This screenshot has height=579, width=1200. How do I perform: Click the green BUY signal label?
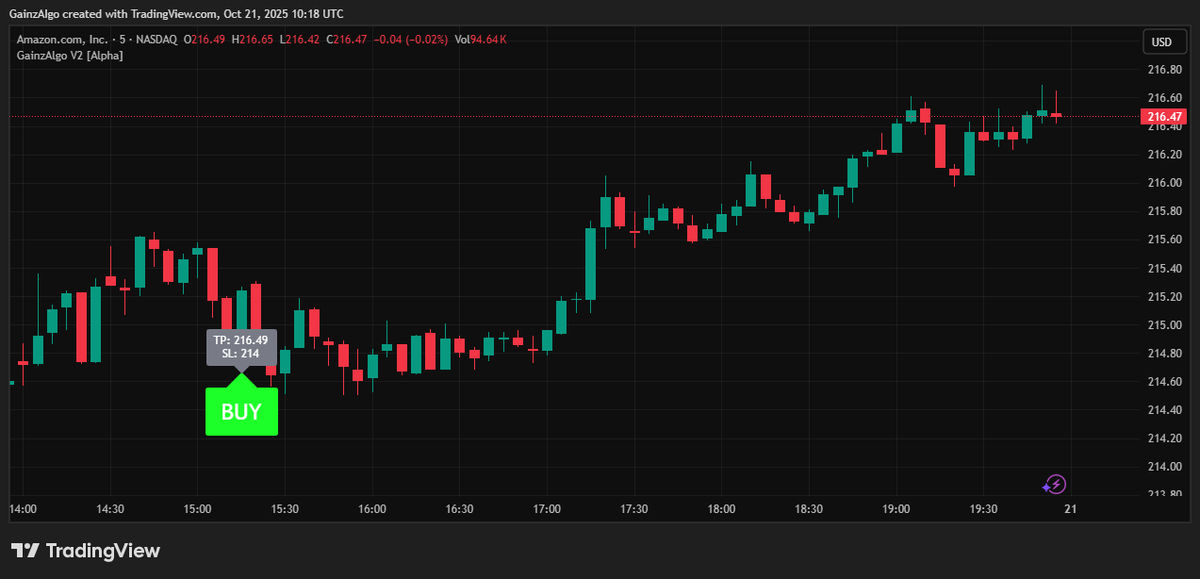[x=241, y=412]
